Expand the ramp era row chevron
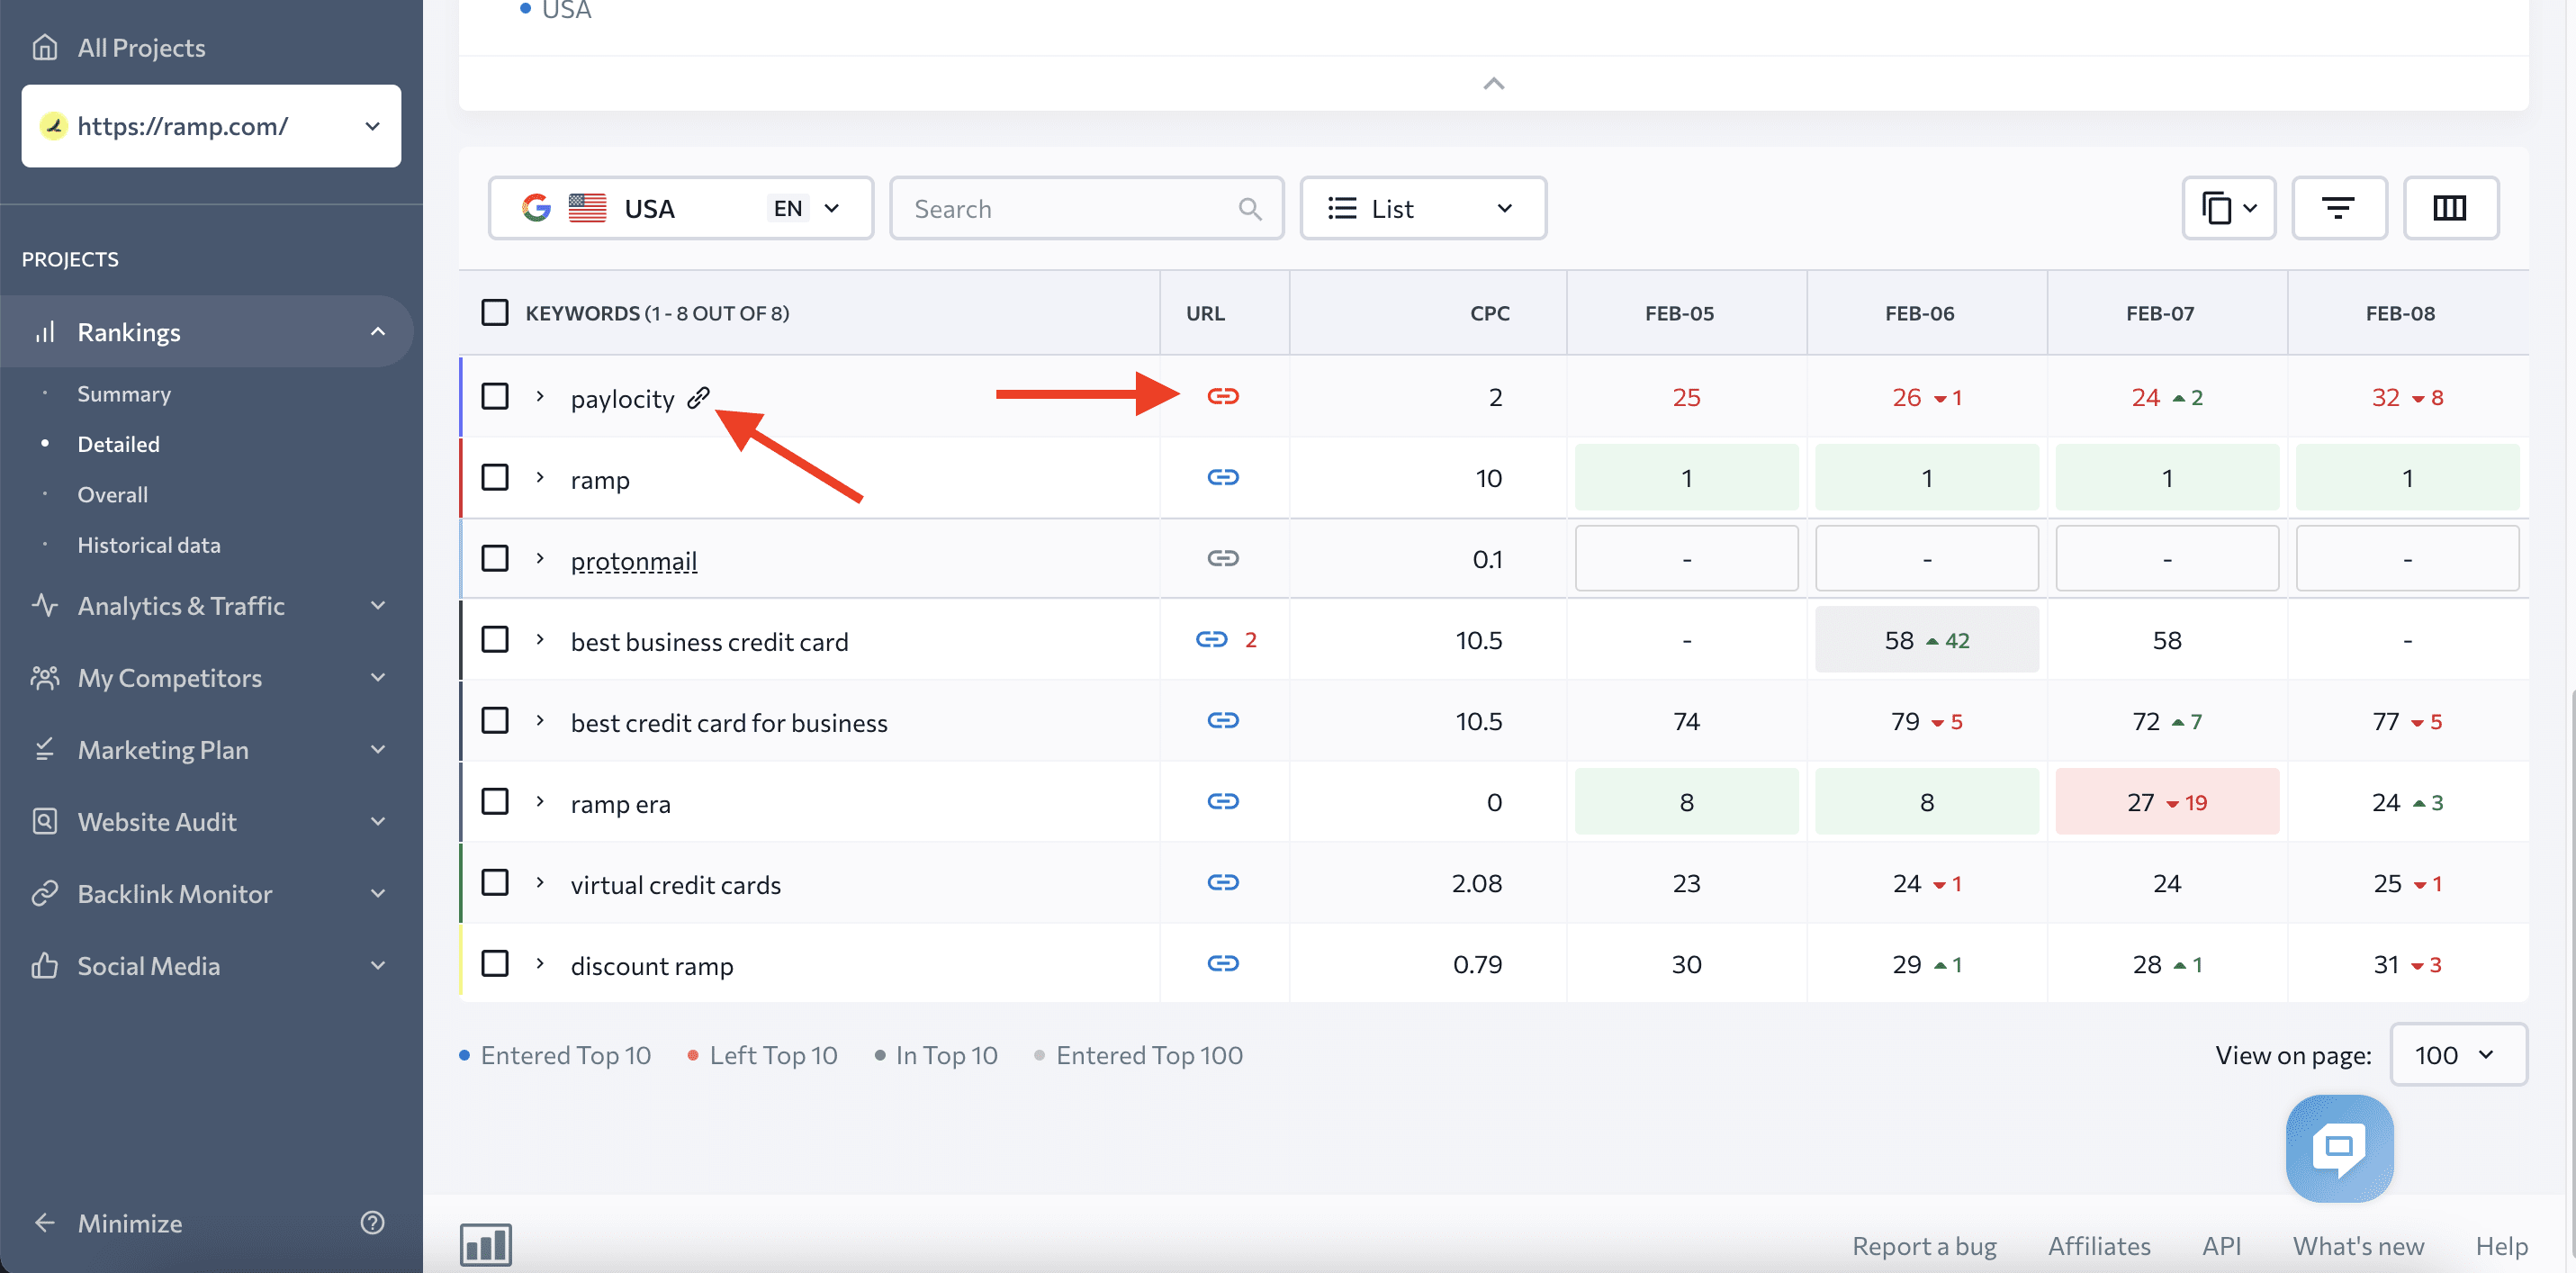 click(540, 802)
